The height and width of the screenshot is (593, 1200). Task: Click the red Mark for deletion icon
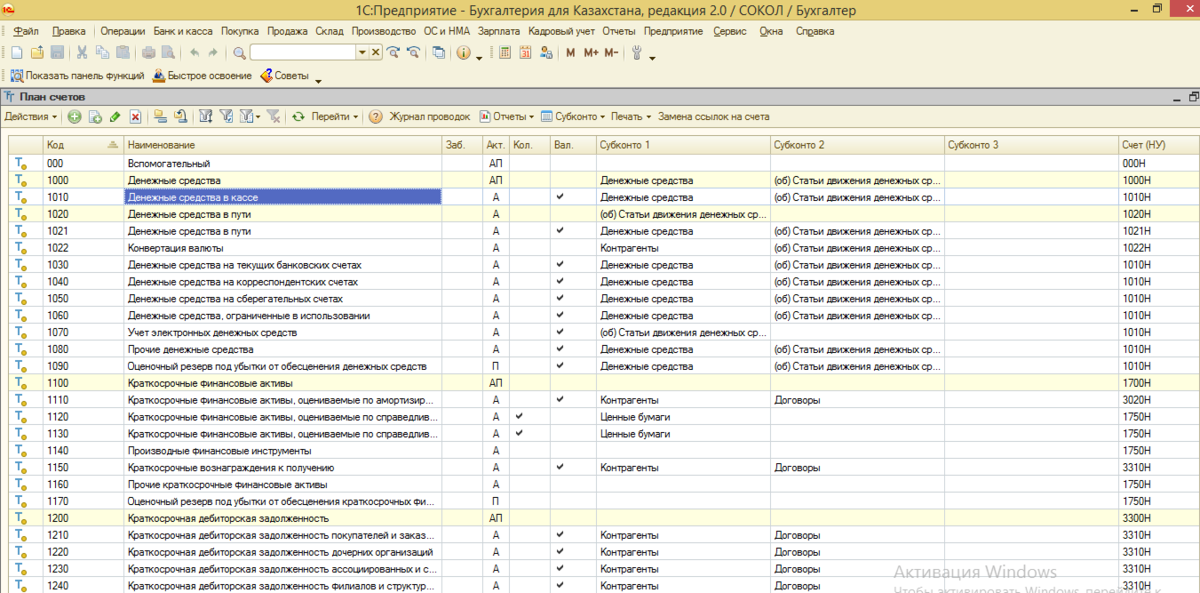point(135,117)
